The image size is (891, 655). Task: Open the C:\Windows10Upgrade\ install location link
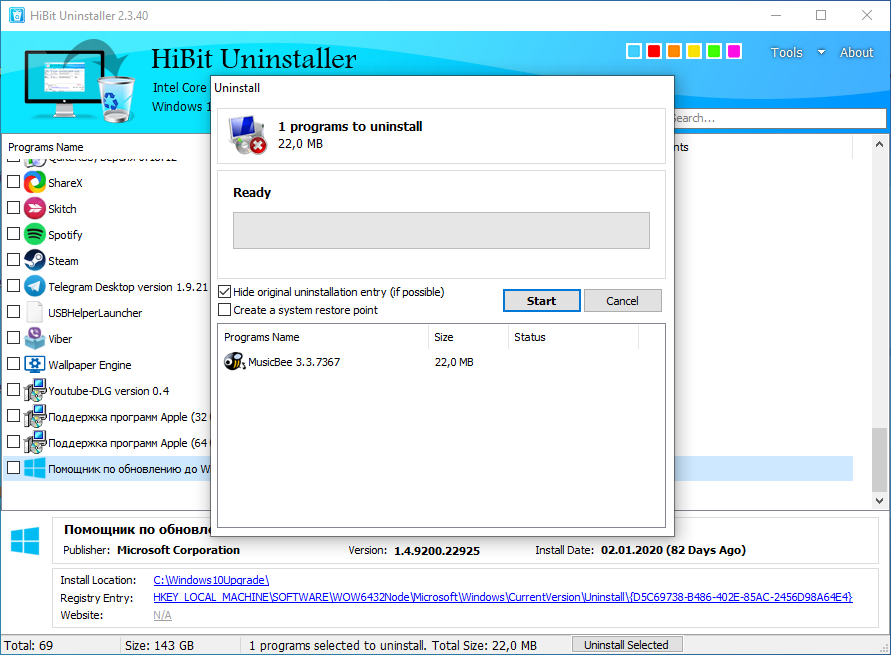211,580
